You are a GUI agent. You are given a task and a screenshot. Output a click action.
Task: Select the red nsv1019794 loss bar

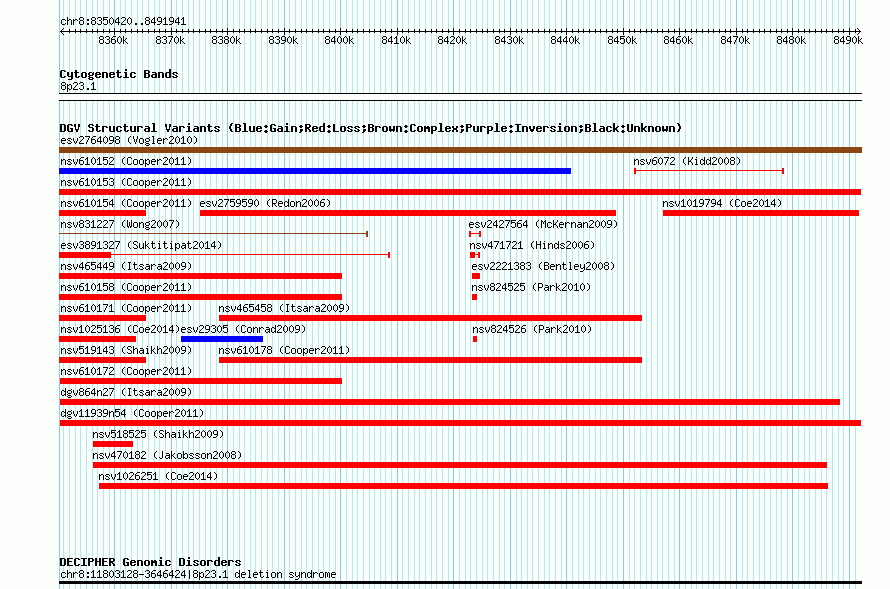(x=761, y=213)
